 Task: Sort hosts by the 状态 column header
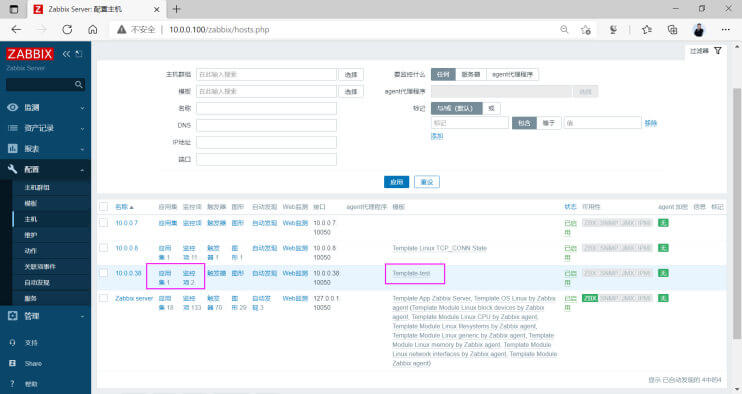coord(570,207)
